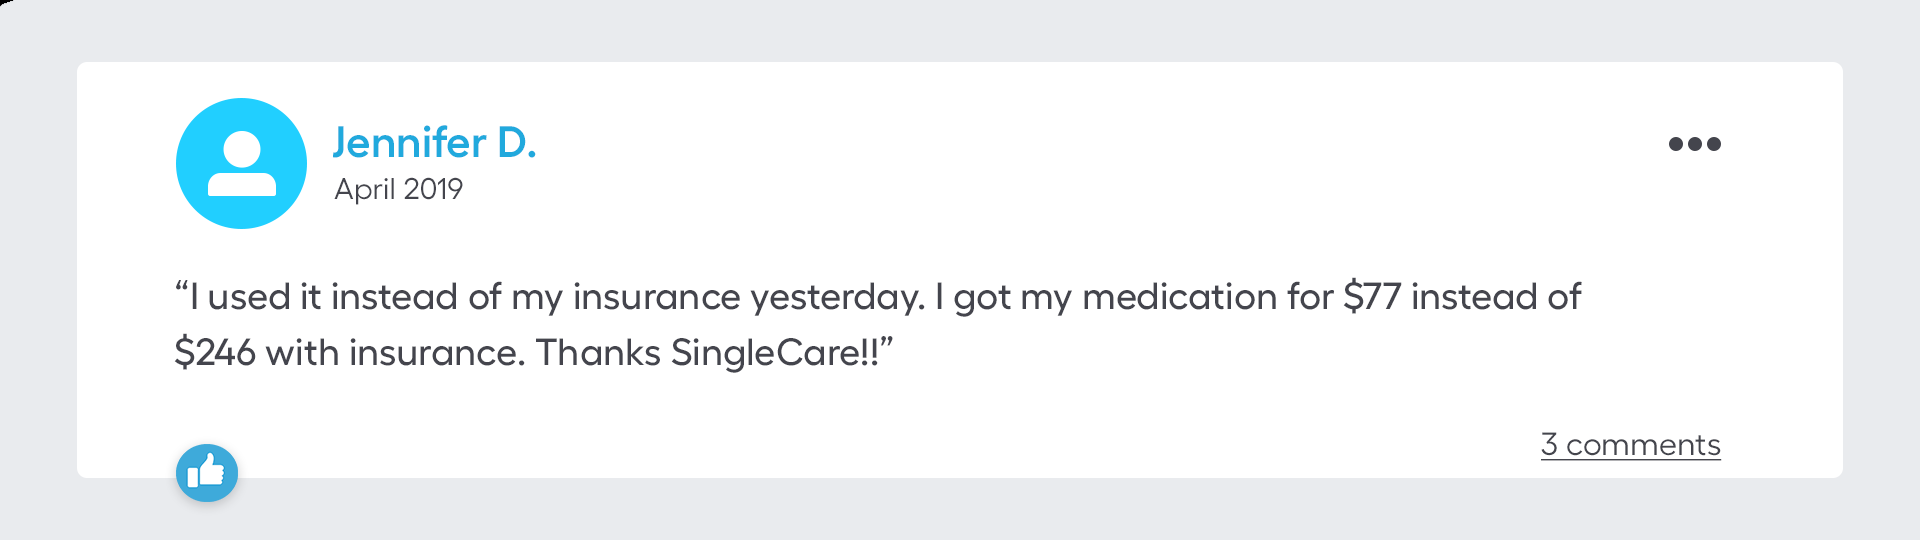Open the Jennifer D. profile name link

(x=434, y=143)
